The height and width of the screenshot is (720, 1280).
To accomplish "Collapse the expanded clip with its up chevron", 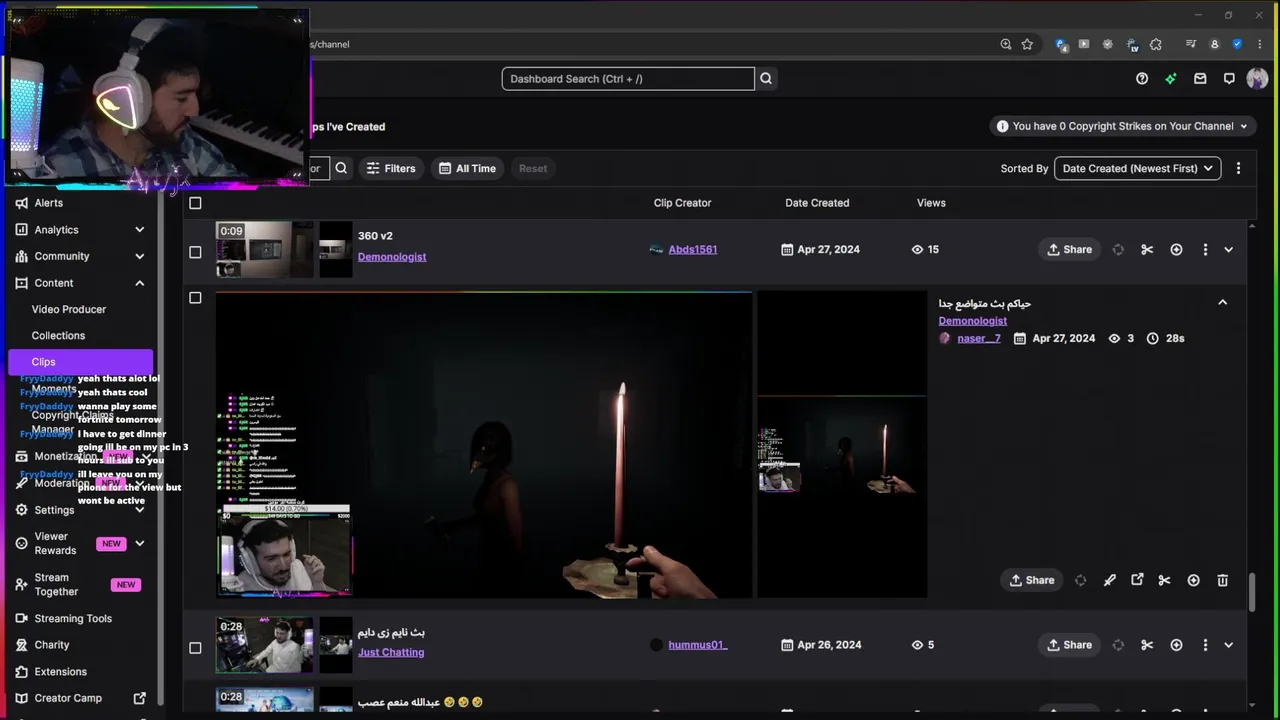I will coord(1222,302).
